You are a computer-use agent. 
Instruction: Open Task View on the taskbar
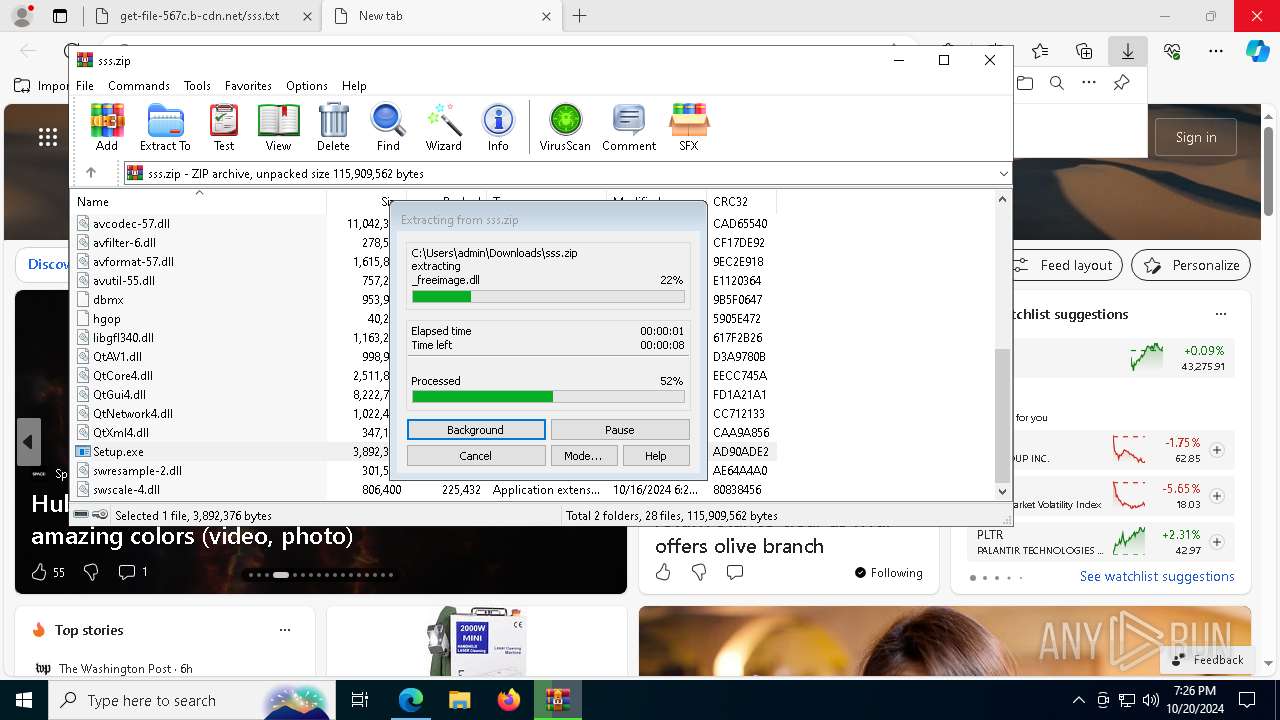pos(360,700)
